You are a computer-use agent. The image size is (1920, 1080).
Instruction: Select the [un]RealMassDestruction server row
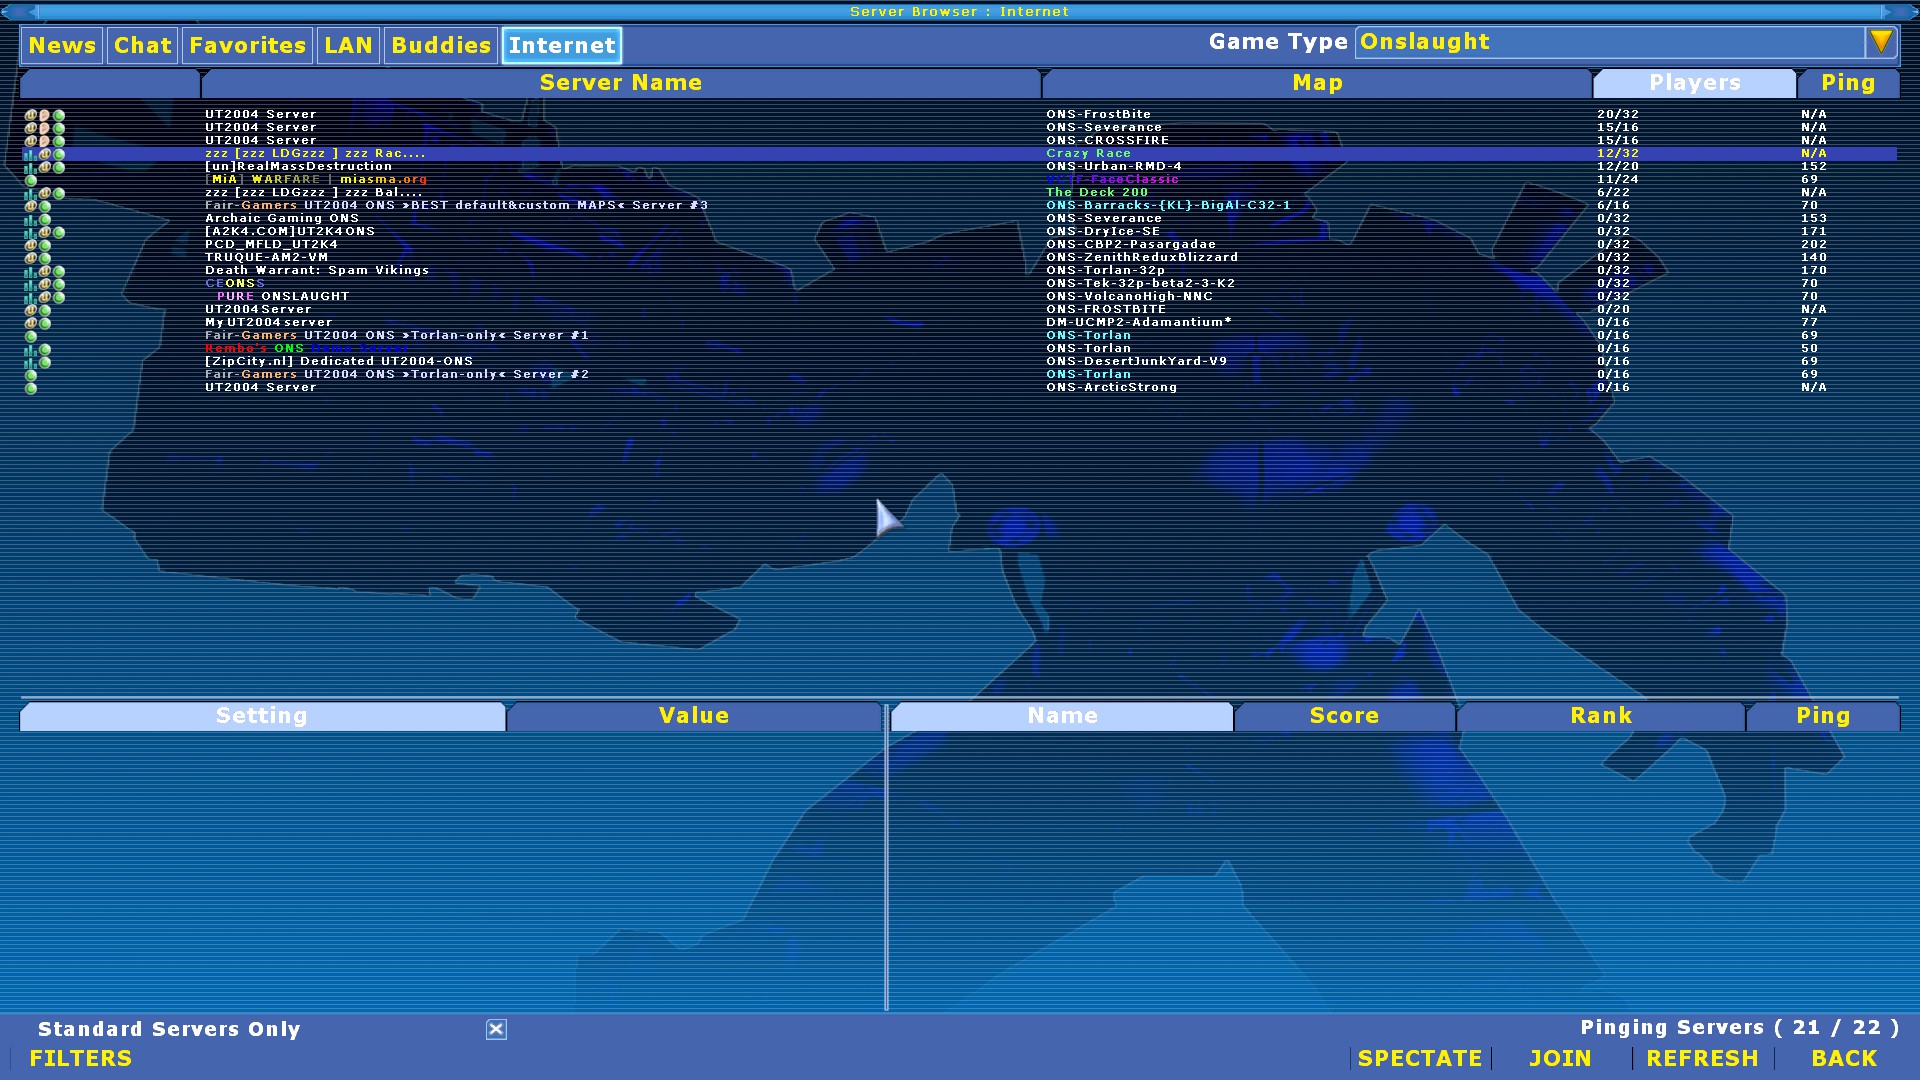[x=960, y=167]
